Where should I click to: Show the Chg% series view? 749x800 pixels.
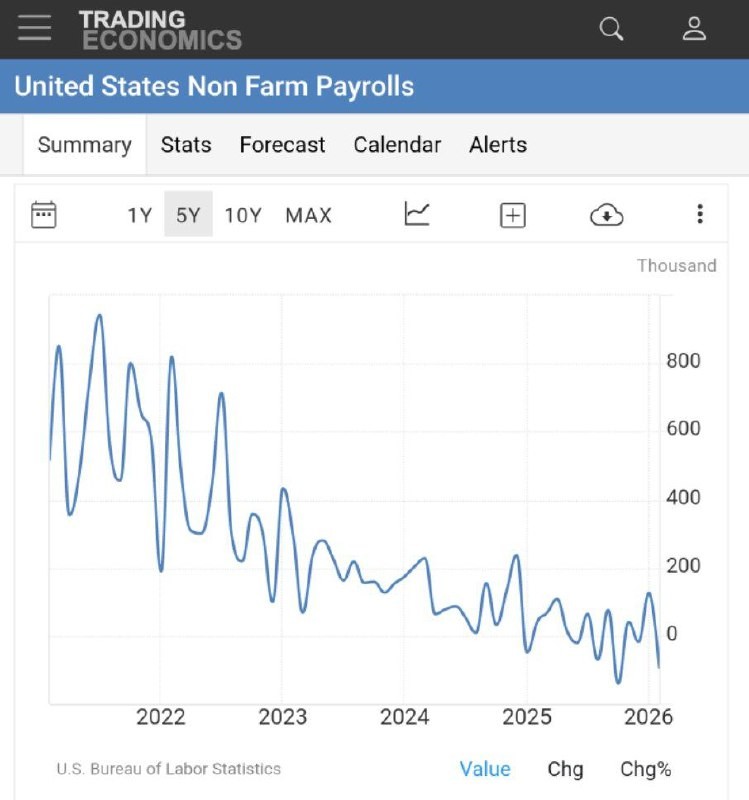(x=646, y=769)
